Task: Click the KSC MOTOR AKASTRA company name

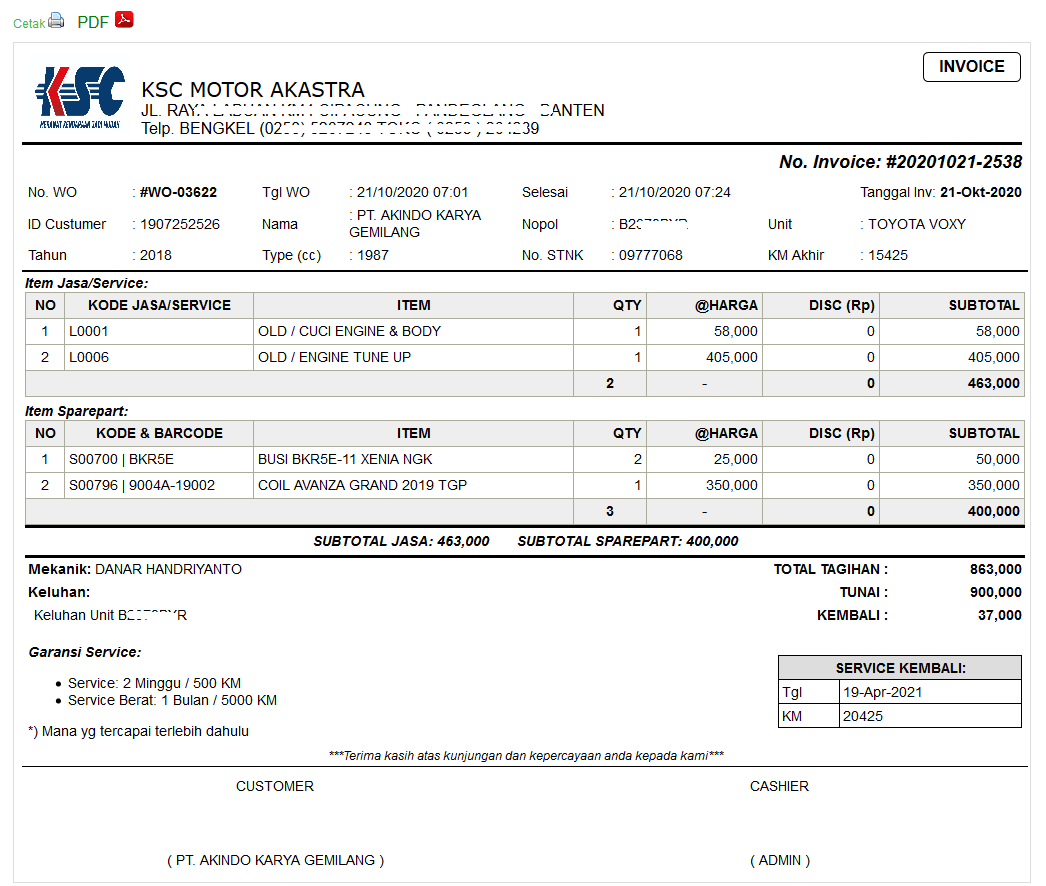Action: point(253,89)
